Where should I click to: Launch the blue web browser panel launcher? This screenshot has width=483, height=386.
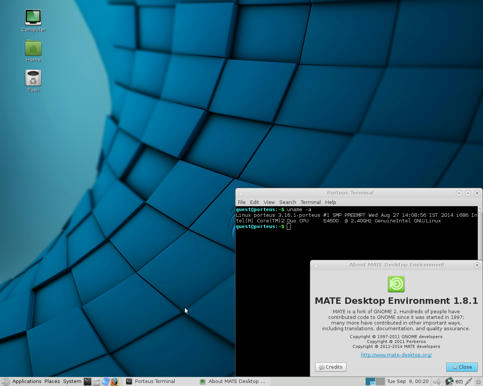coord(105,381)
